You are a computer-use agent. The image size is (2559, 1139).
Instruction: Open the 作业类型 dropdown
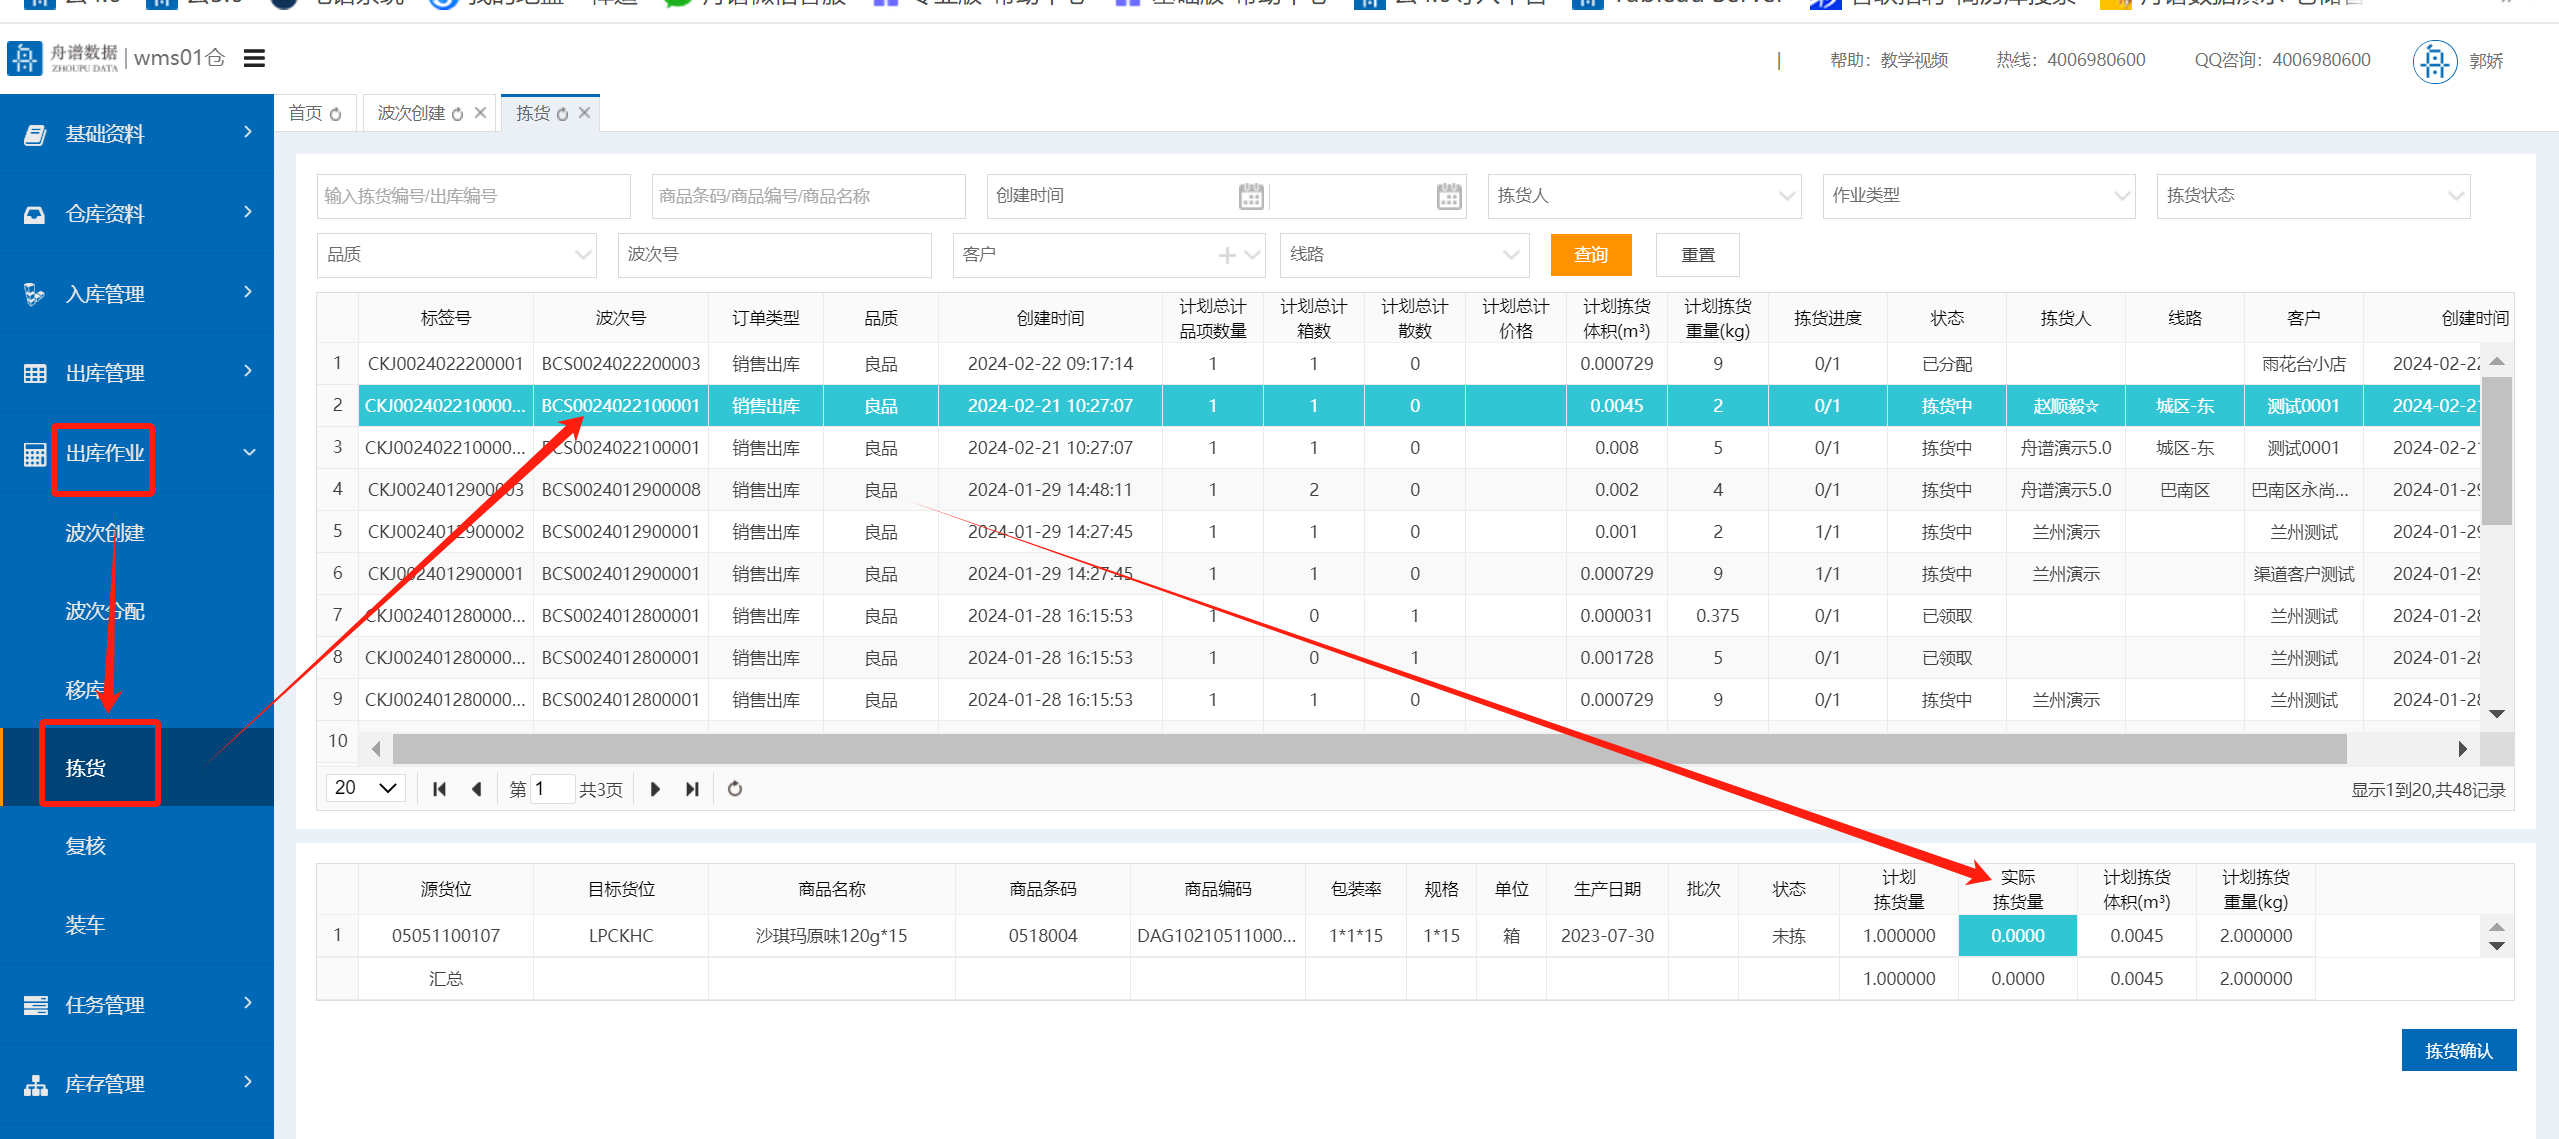[1977, 196]
